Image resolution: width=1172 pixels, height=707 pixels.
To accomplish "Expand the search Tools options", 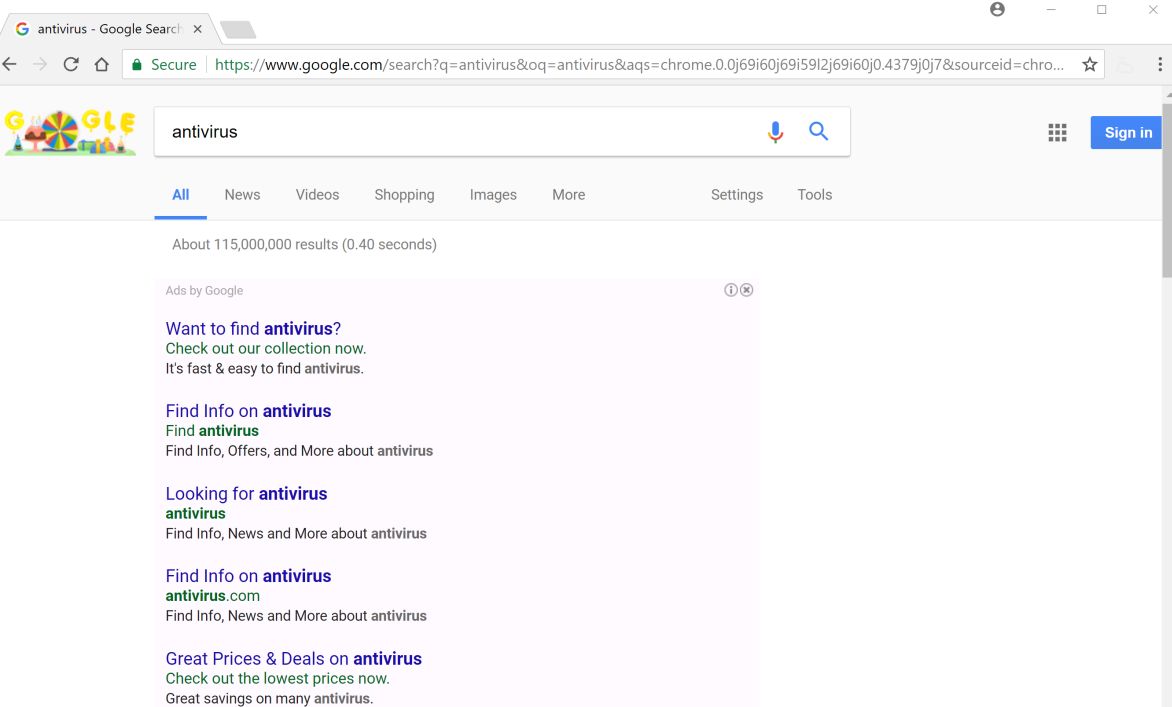I will click(x=814, y=195).
